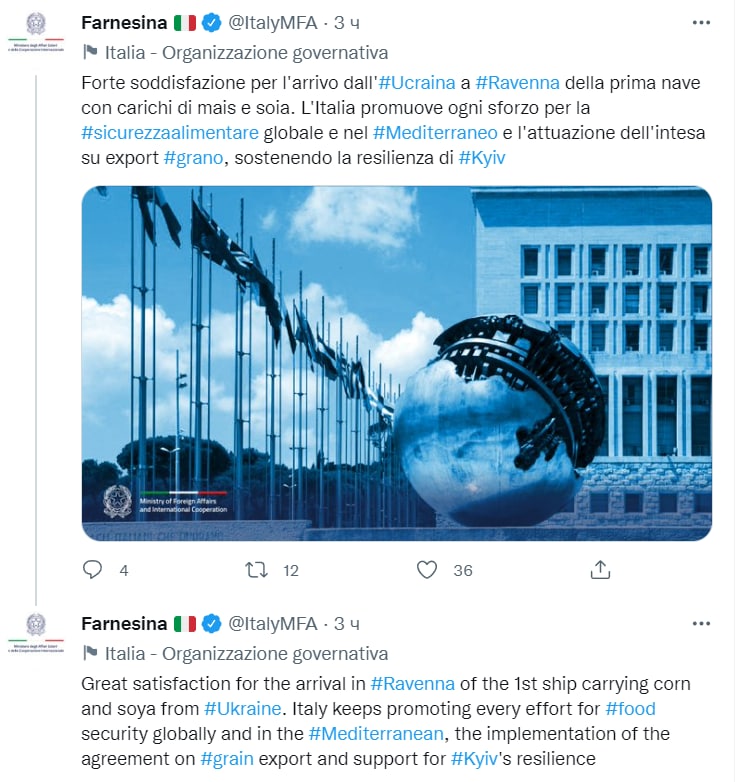Click verified badge on first tweet
This screenshot has width=739, height=782.
click(211, 23)
